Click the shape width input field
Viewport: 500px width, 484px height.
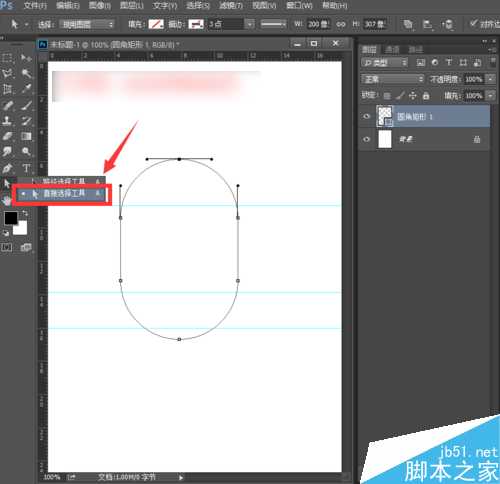pyautogui.click(x=318, y=24)
